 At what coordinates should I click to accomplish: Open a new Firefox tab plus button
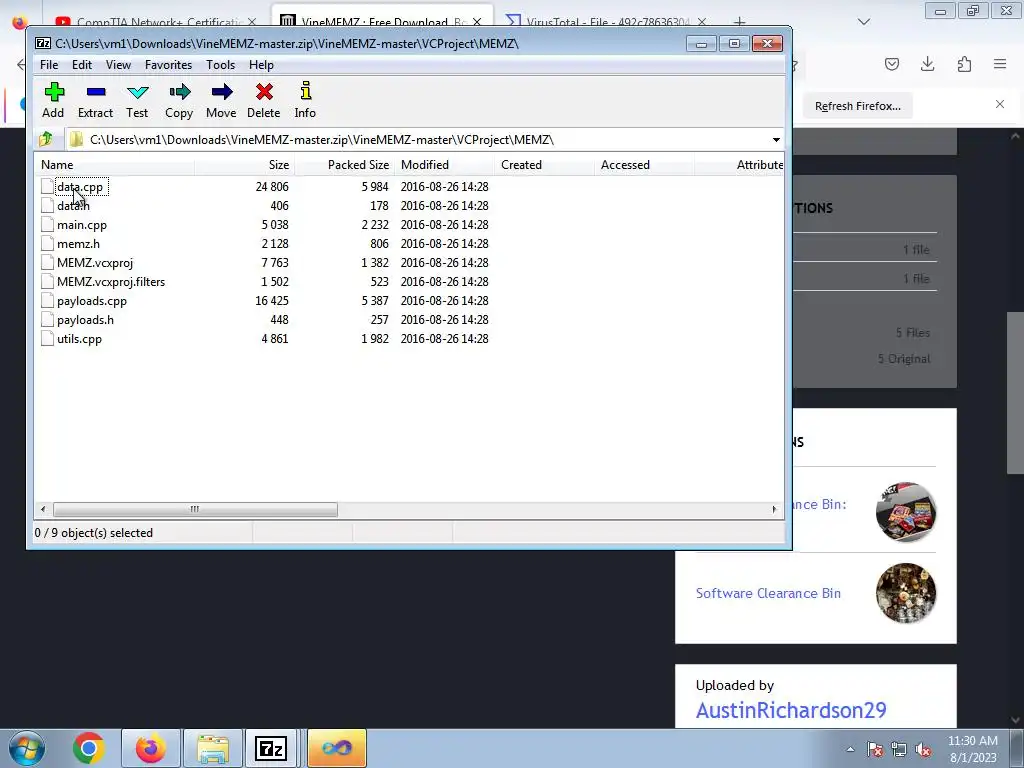(739, 22)
